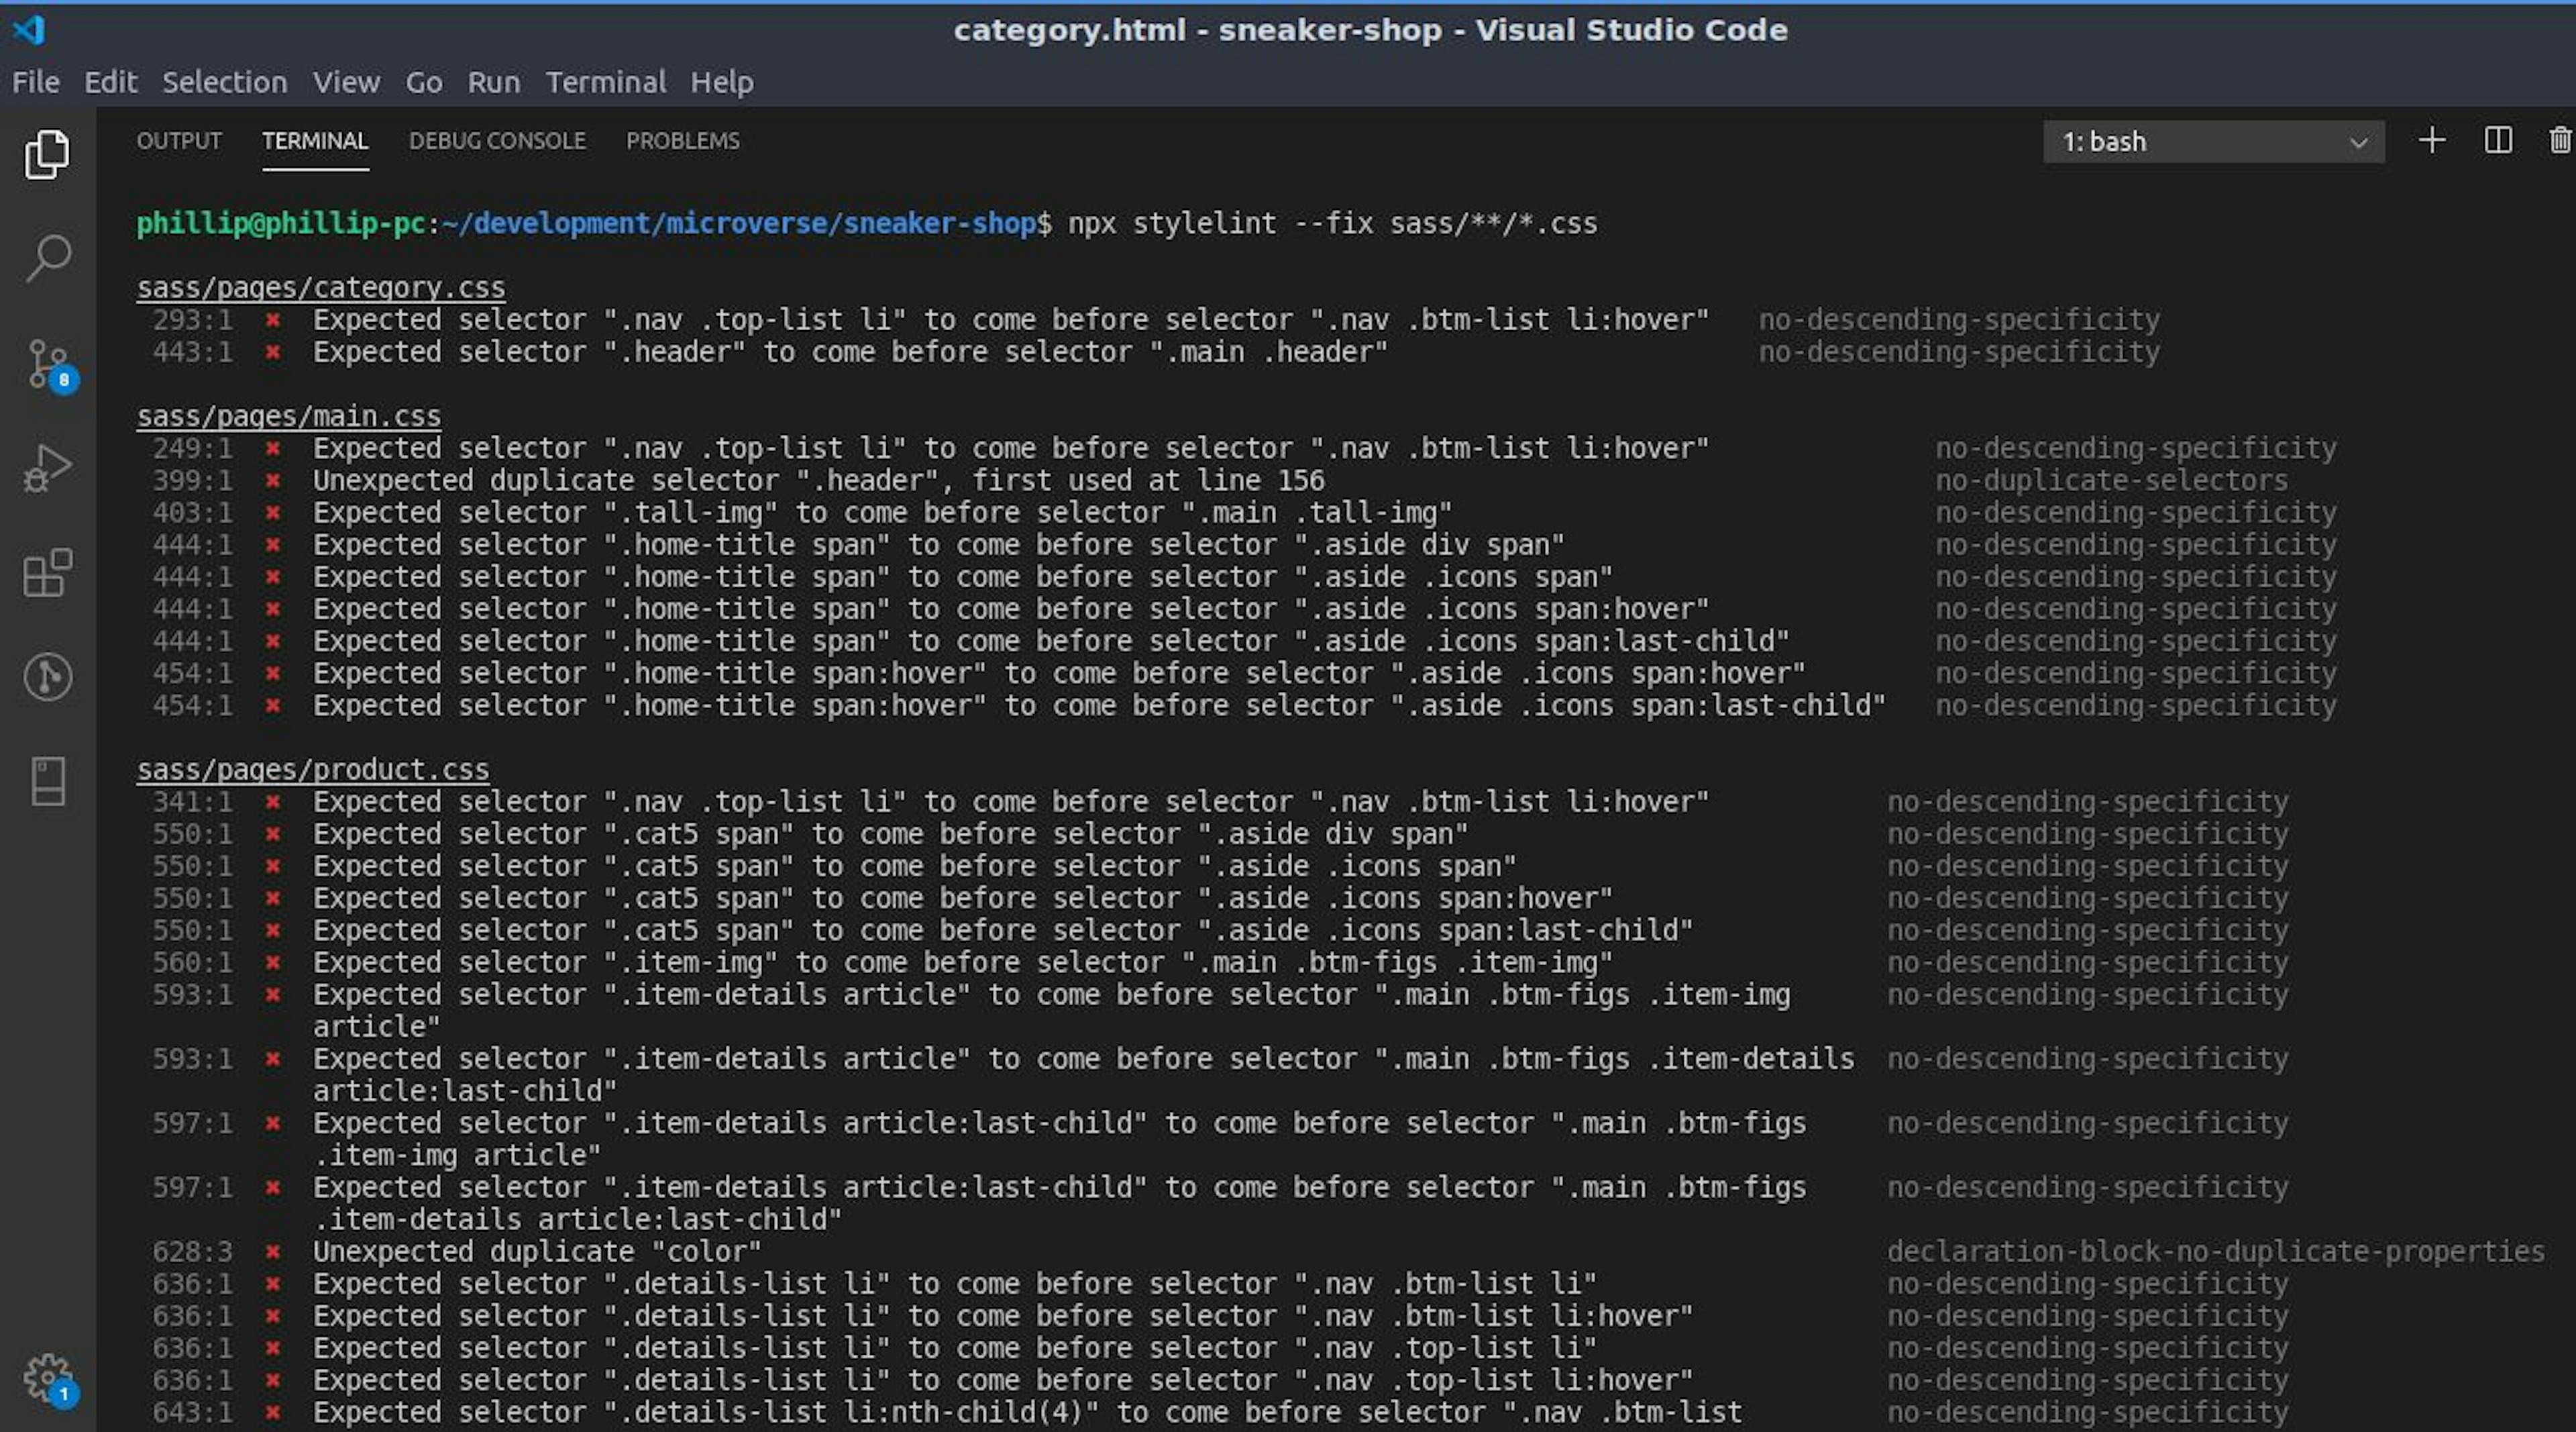Split the terminal panel

[2498, 140]
